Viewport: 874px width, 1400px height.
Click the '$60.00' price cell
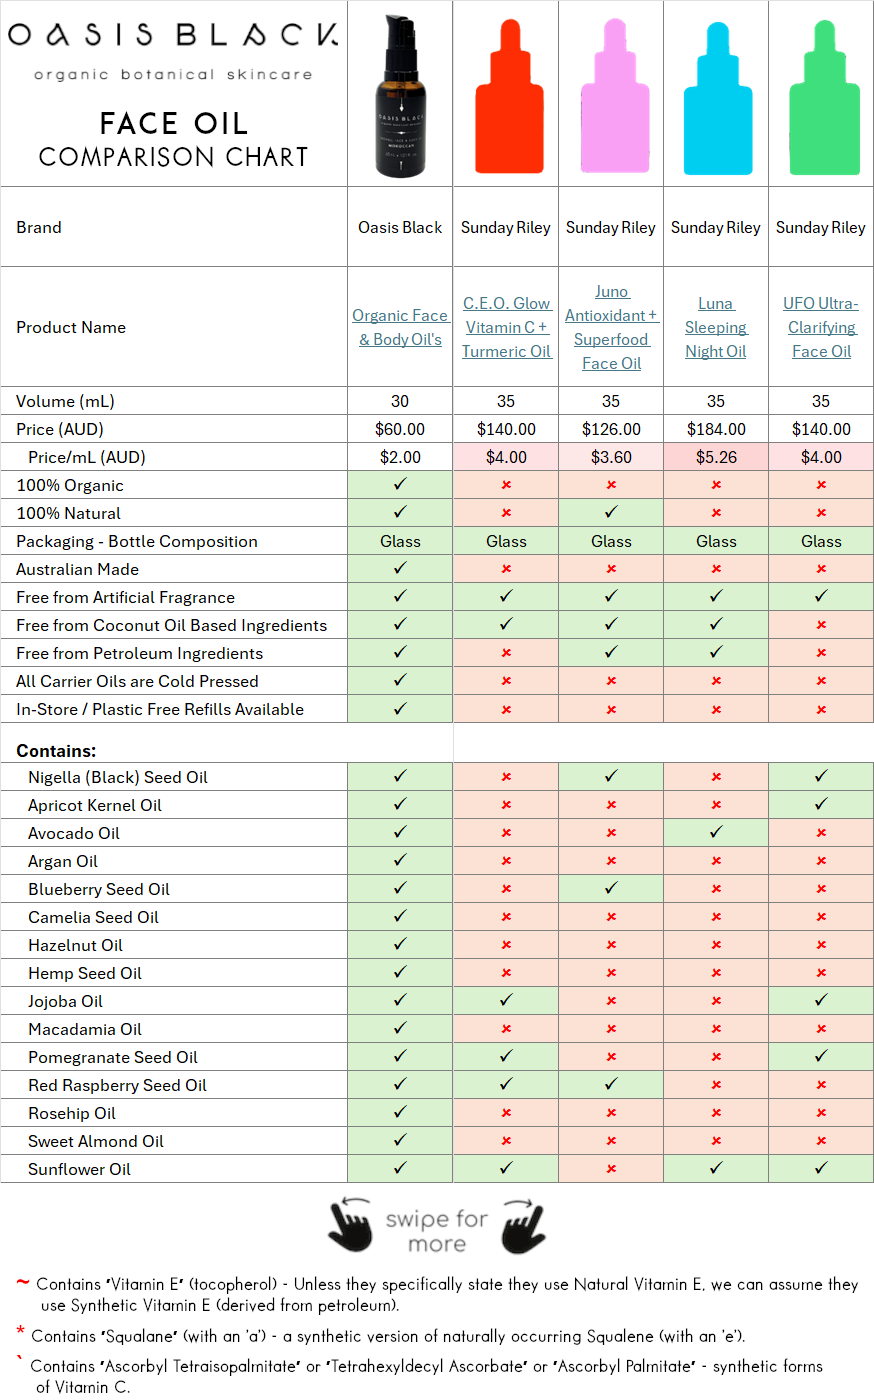click(x=400, y=429)
